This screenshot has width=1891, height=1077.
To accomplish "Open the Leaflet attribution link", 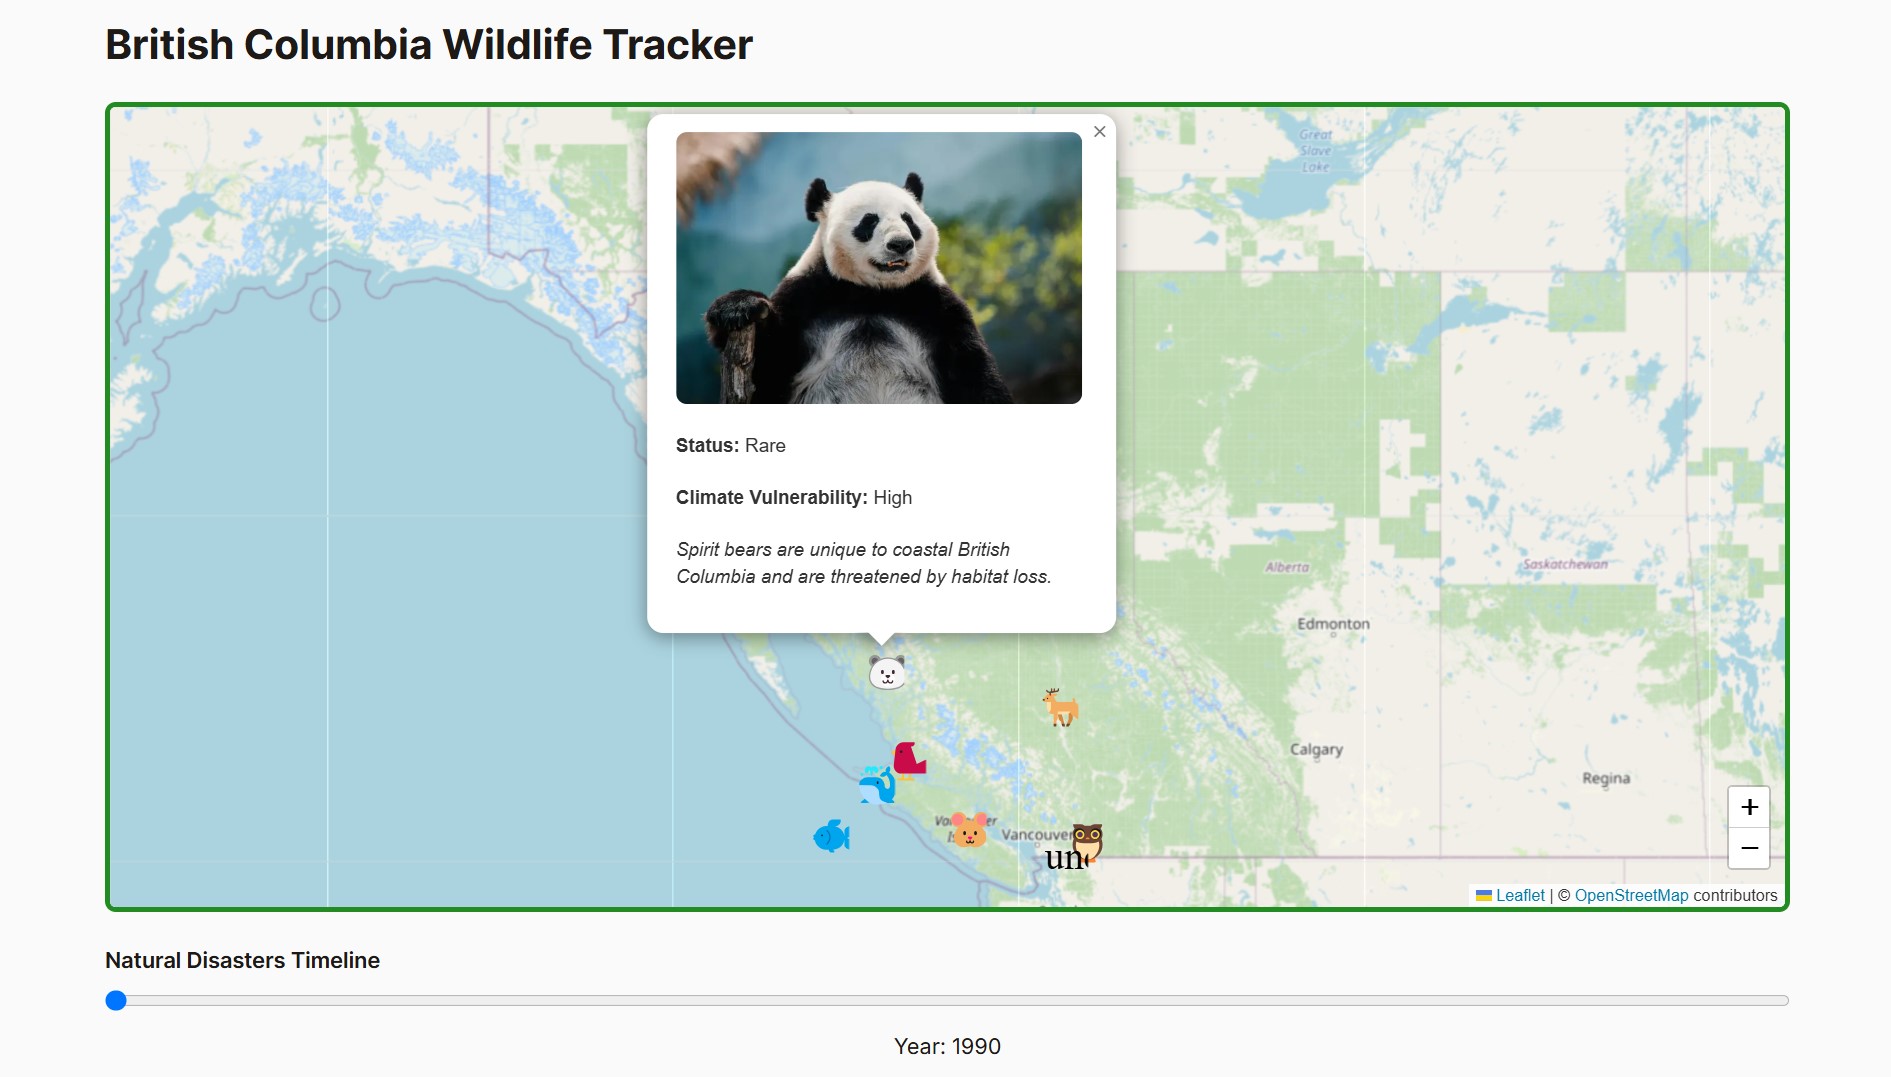I will pos(1519,895).
